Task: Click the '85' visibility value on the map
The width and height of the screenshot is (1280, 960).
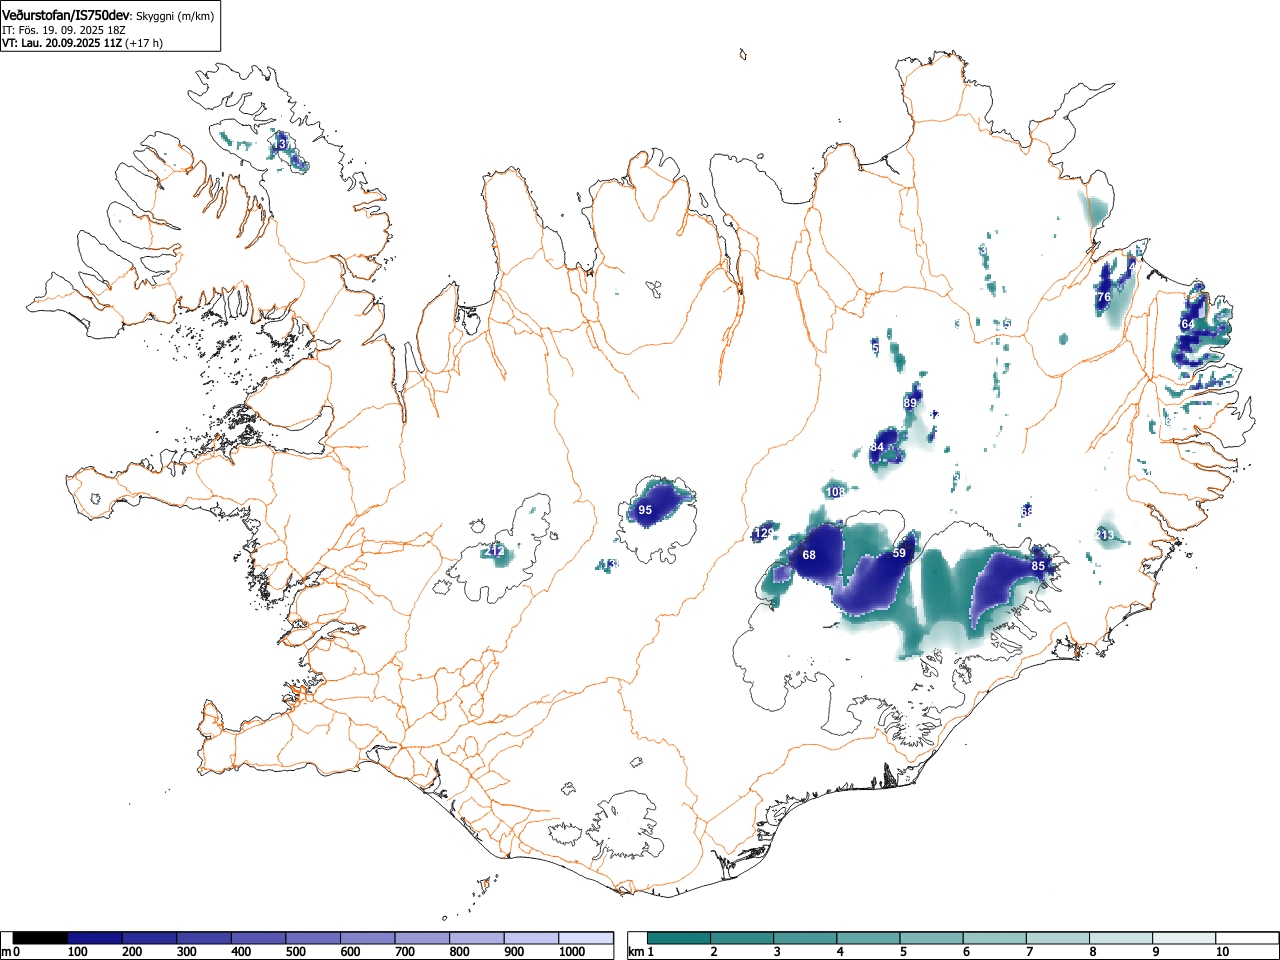Action: [1038, 566]
